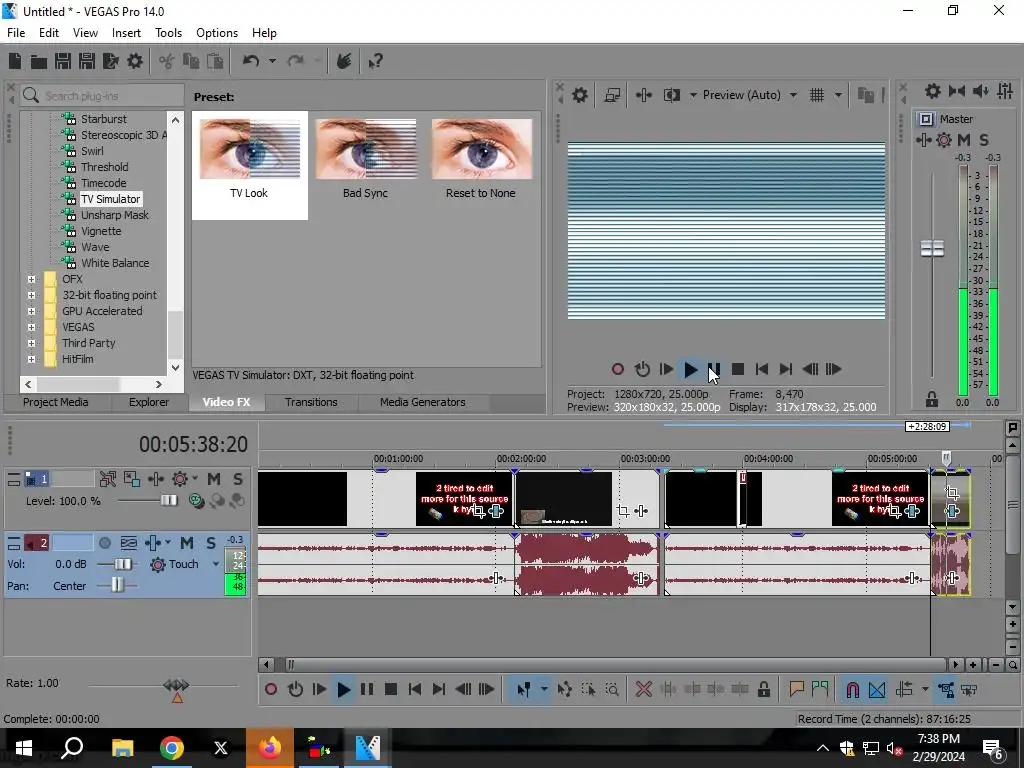The image size is (1024, 768).
Task: Open Master bus audio properties gear
Action: (933, 91)
